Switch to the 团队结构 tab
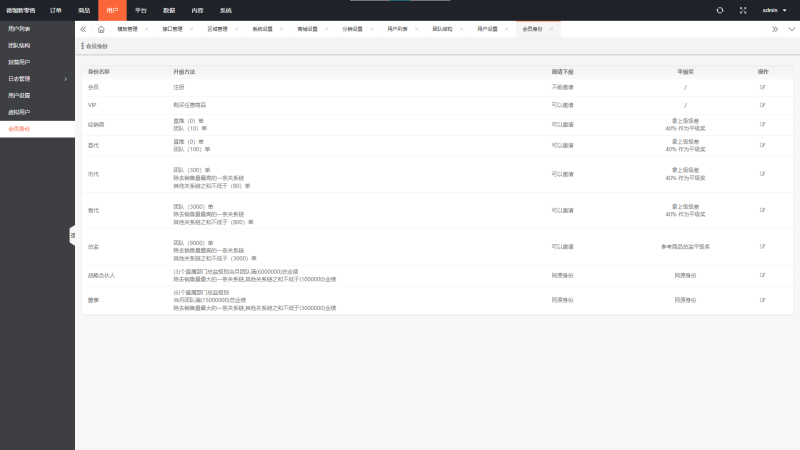This screenshot has height=450, width=800. tap(442, 29)
